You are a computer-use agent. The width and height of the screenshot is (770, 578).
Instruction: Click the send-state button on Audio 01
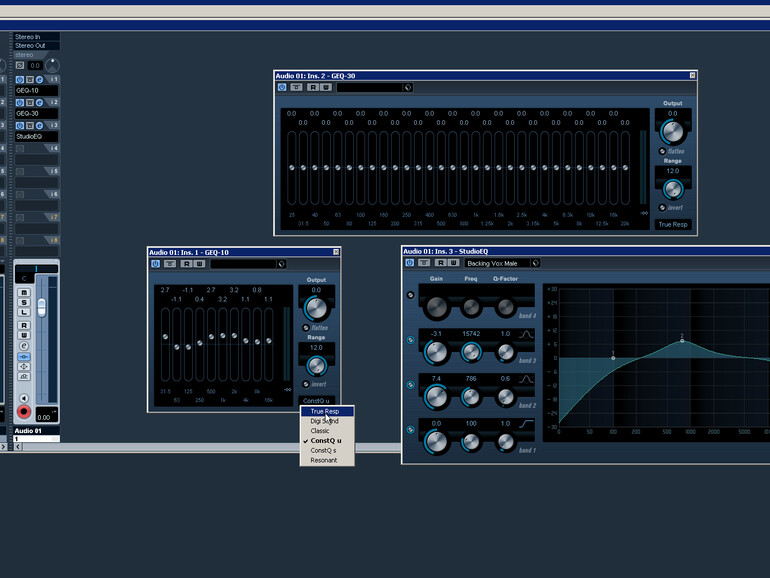(x=24, y=377)
